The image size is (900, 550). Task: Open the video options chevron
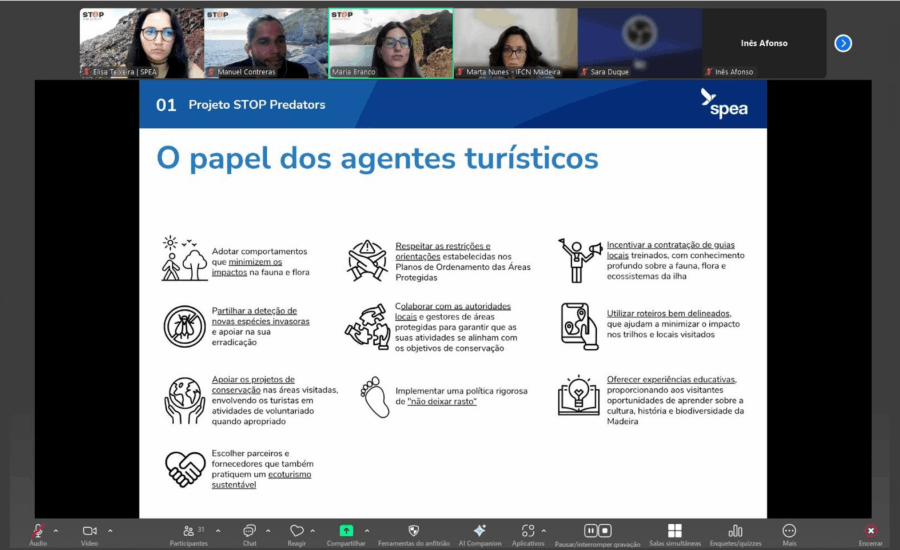(110, 530)
